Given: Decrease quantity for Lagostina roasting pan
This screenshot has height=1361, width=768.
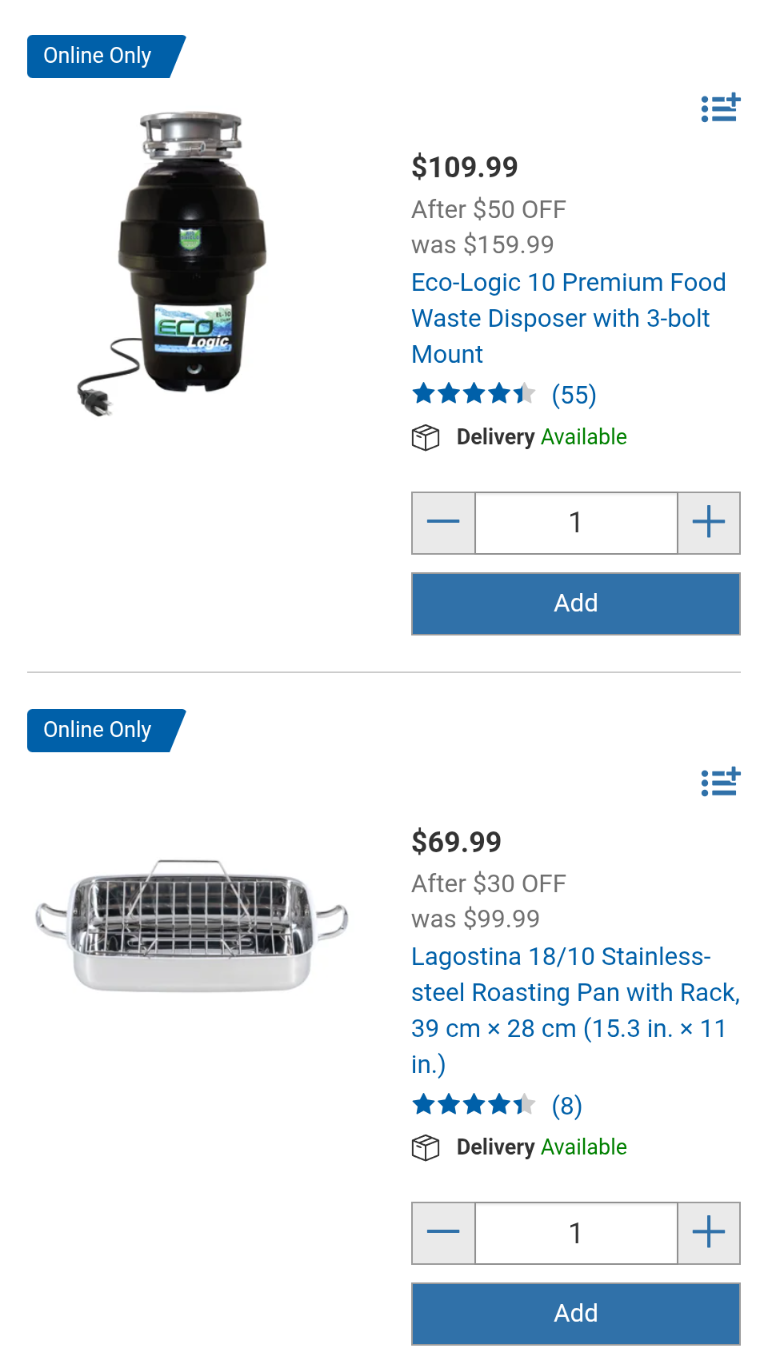Looking at the screenshot, I should (443, 1232).
